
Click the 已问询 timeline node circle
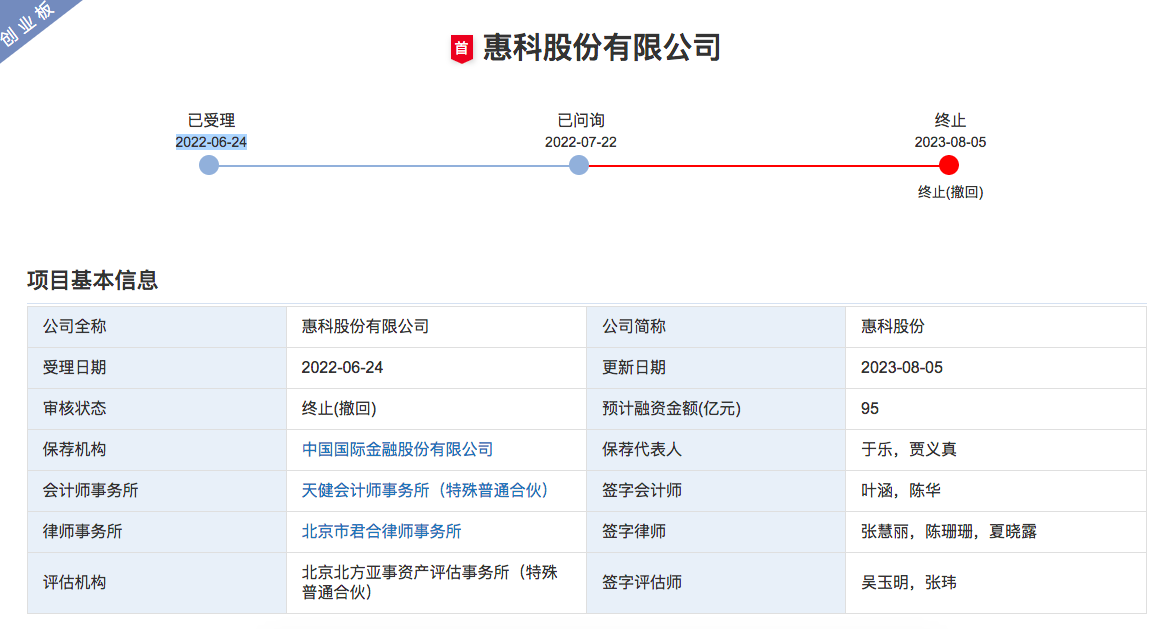[x=579, y=165]
